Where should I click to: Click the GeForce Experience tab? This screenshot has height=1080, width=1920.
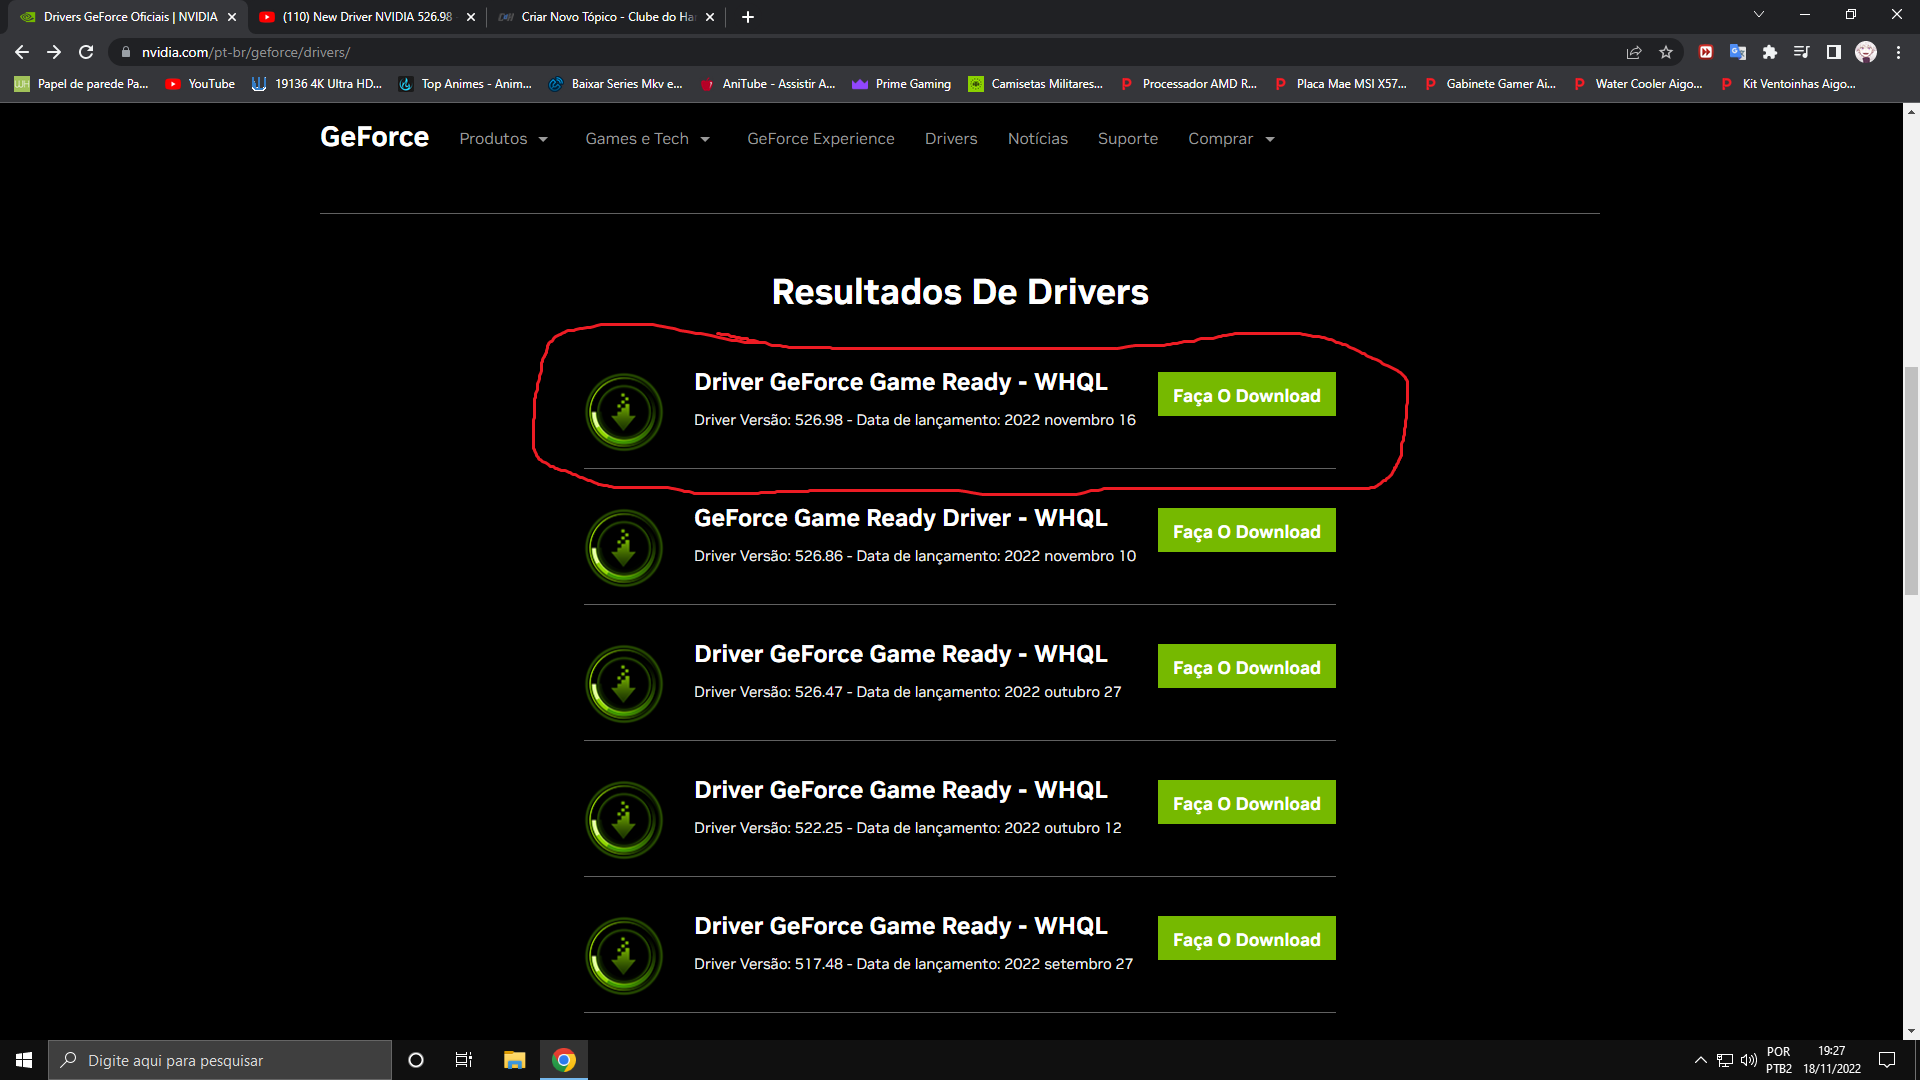point(820,137)
